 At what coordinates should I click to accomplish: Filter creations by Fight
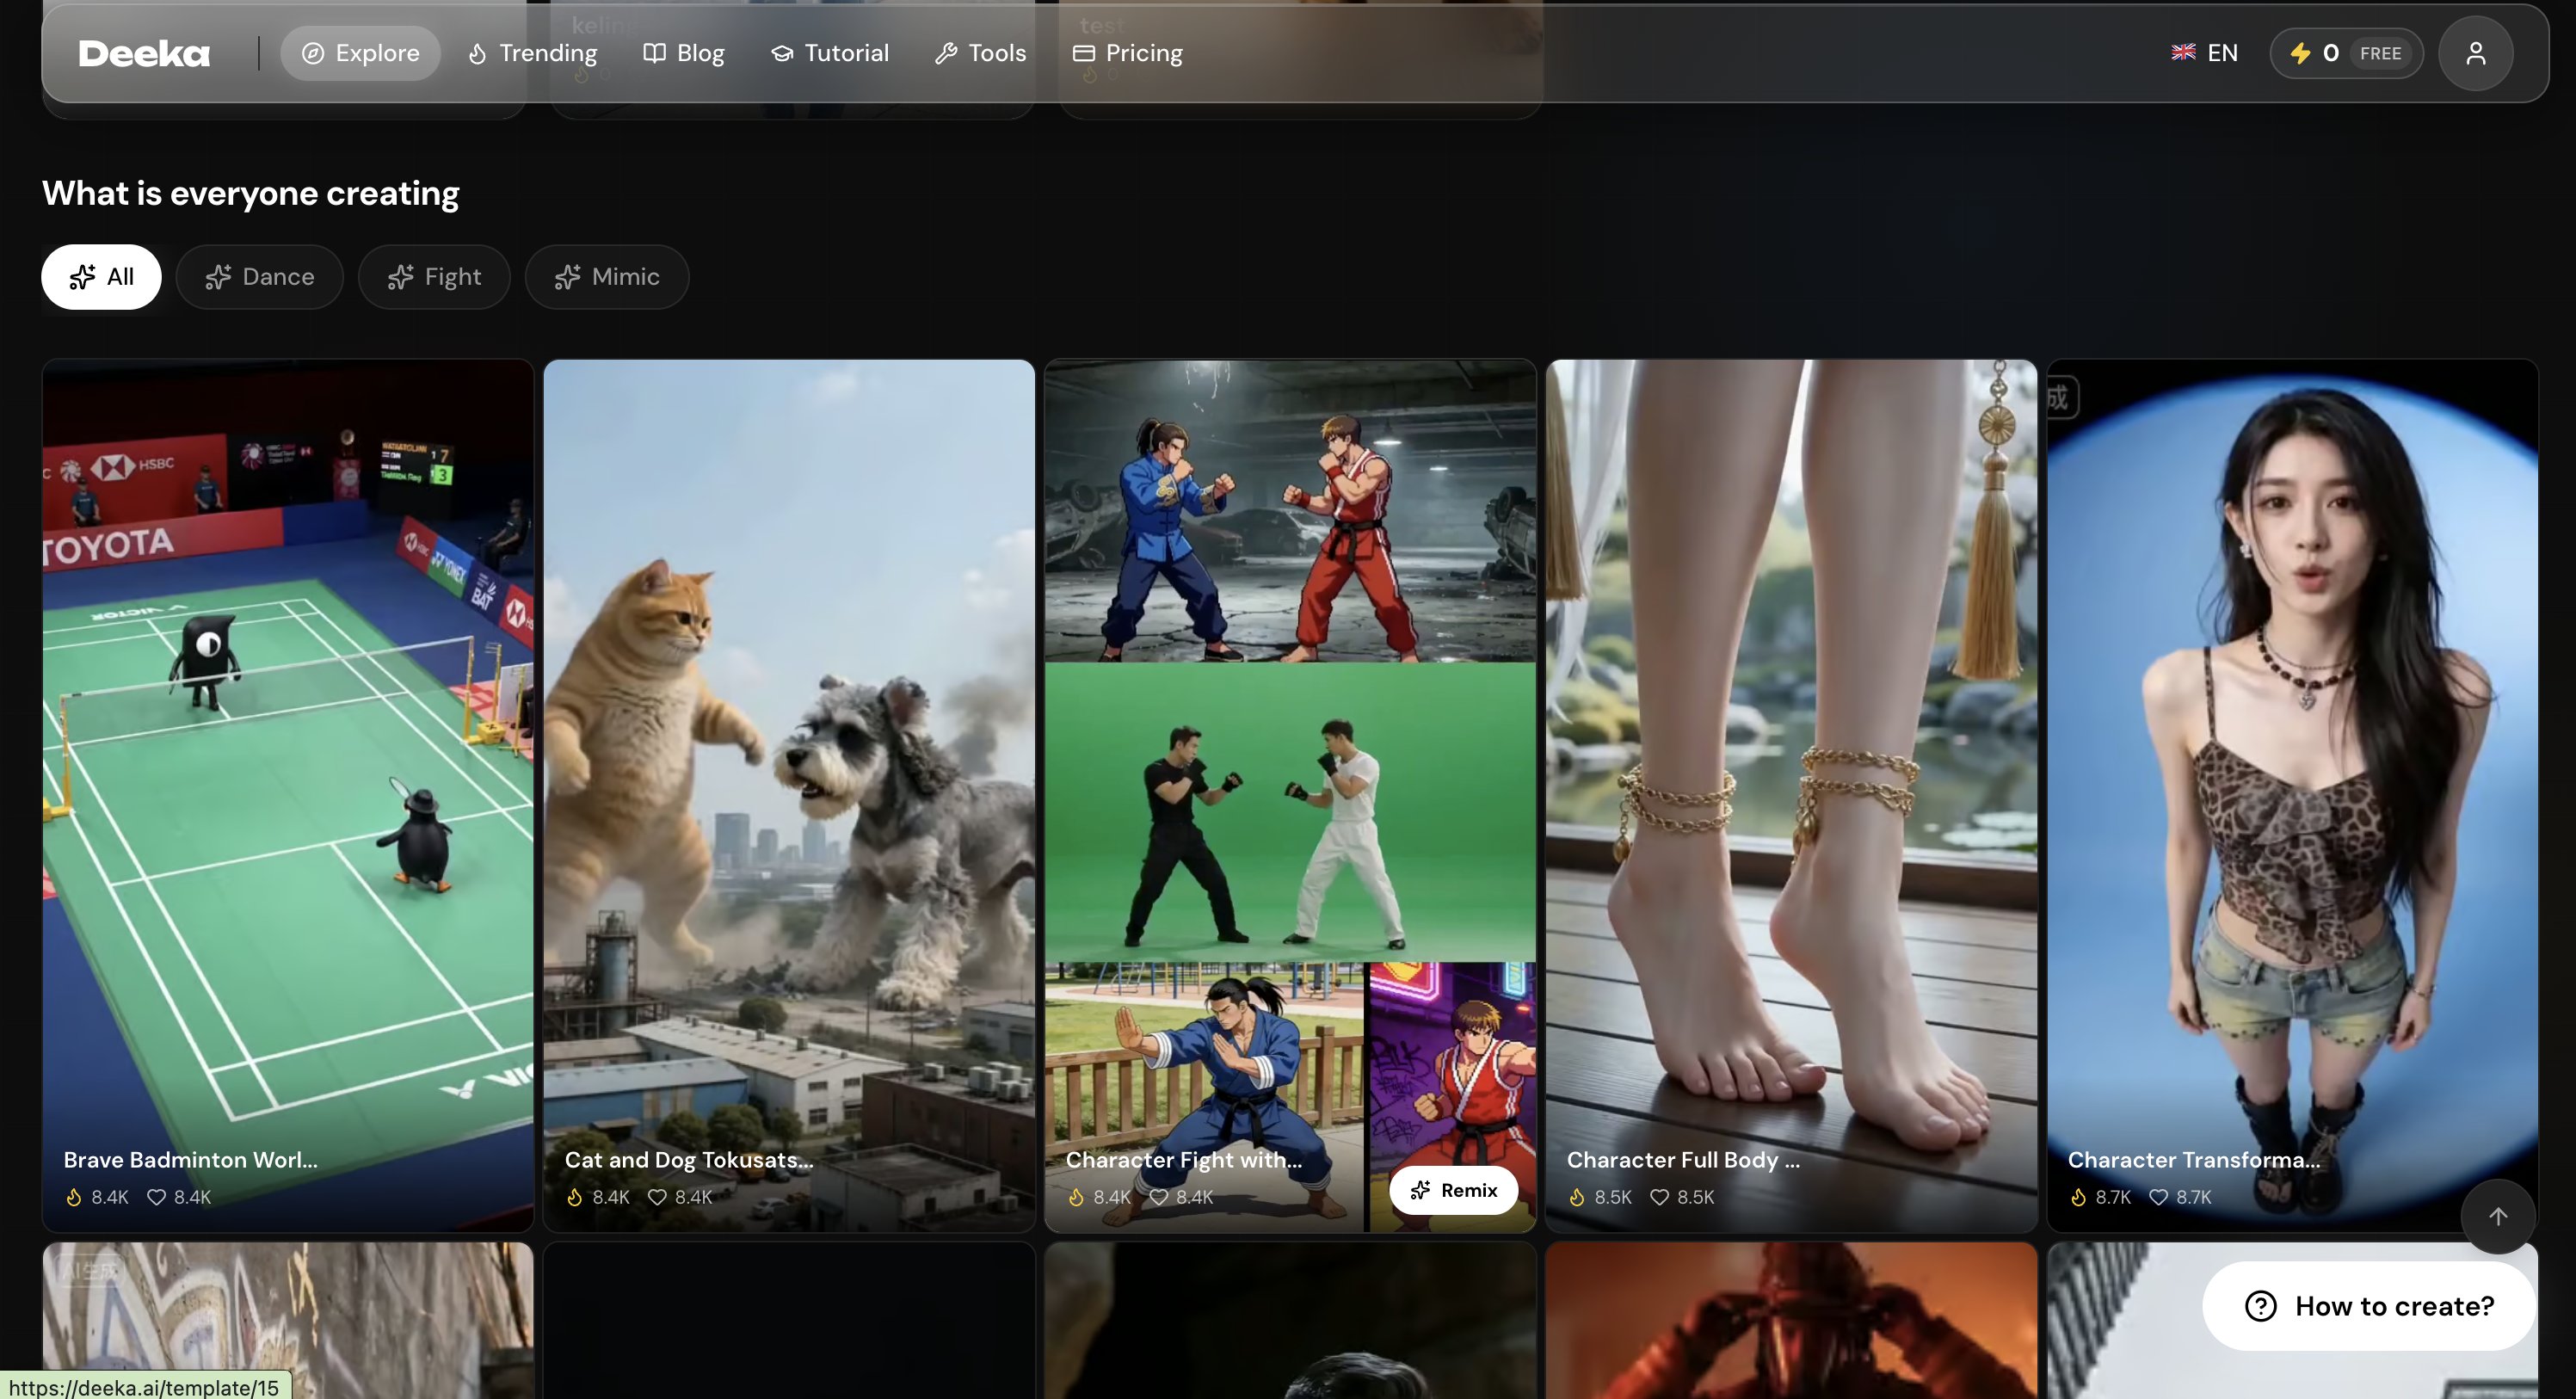tap(434, 277)
